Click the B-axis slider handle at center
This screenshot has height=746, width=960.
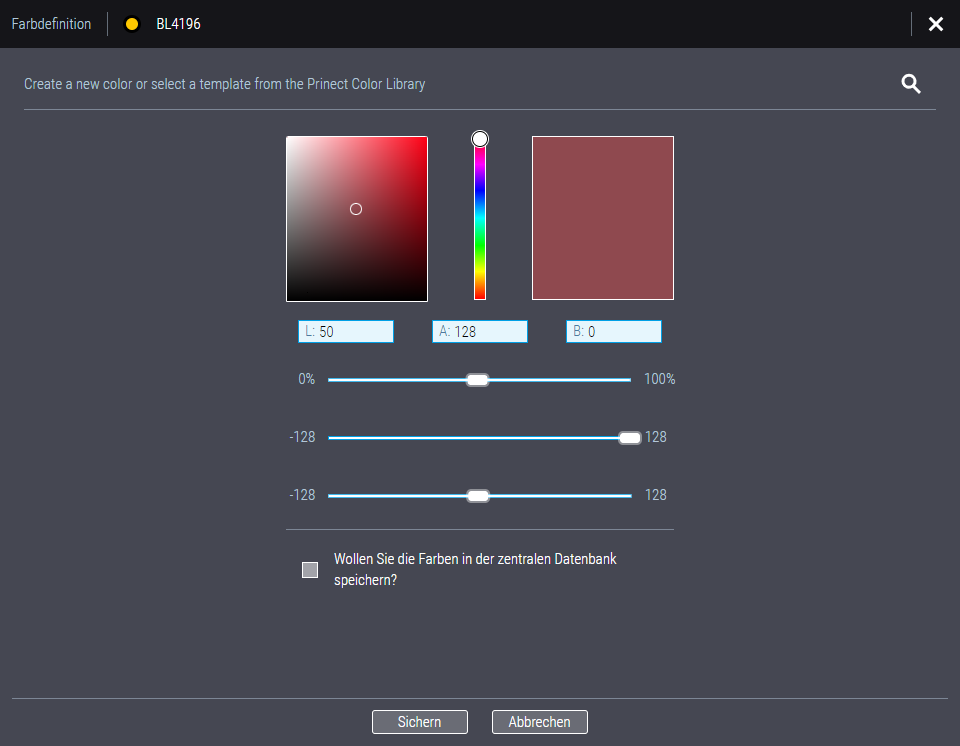[478, 496]
